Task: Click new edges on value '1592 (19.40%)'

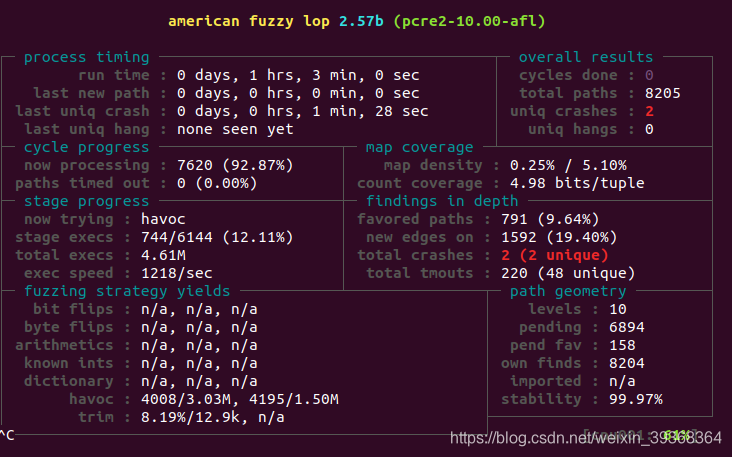Action: coord(559,238)
